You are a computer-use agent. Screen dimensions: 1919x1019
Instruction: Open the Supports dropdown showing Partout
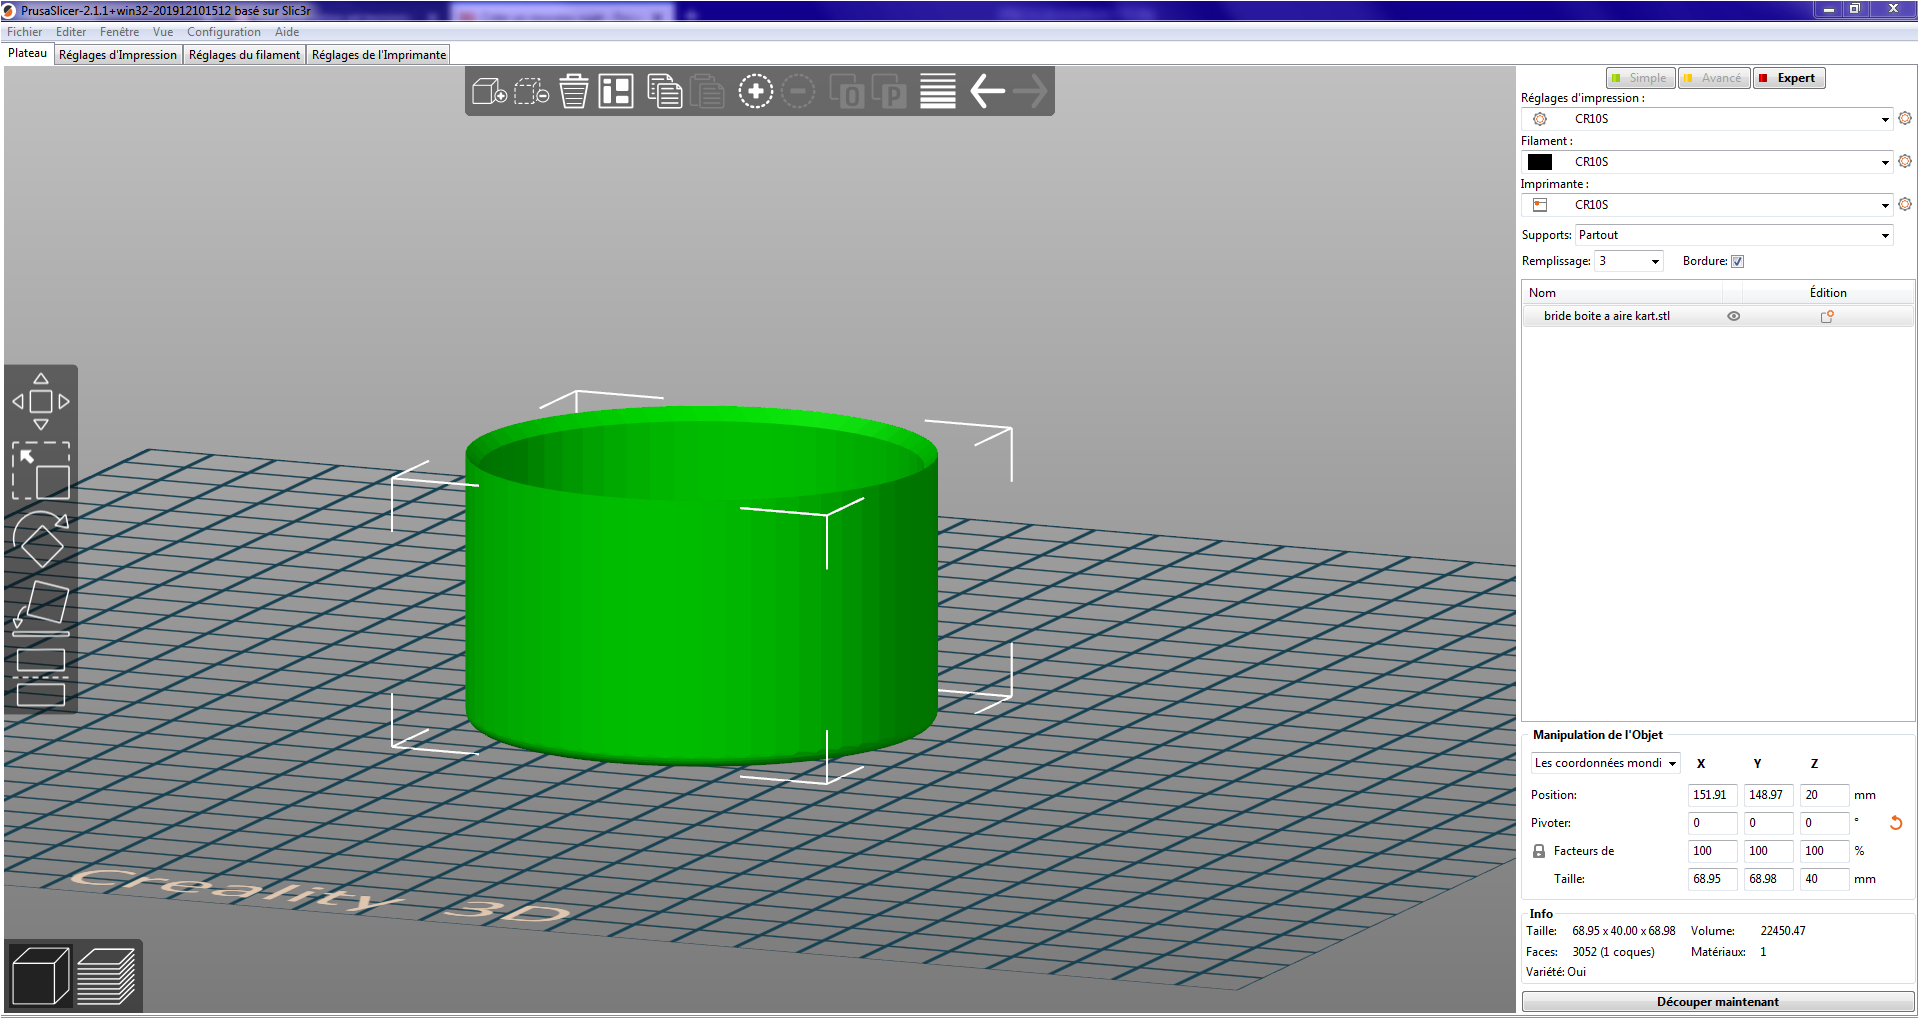(1734, 235)
